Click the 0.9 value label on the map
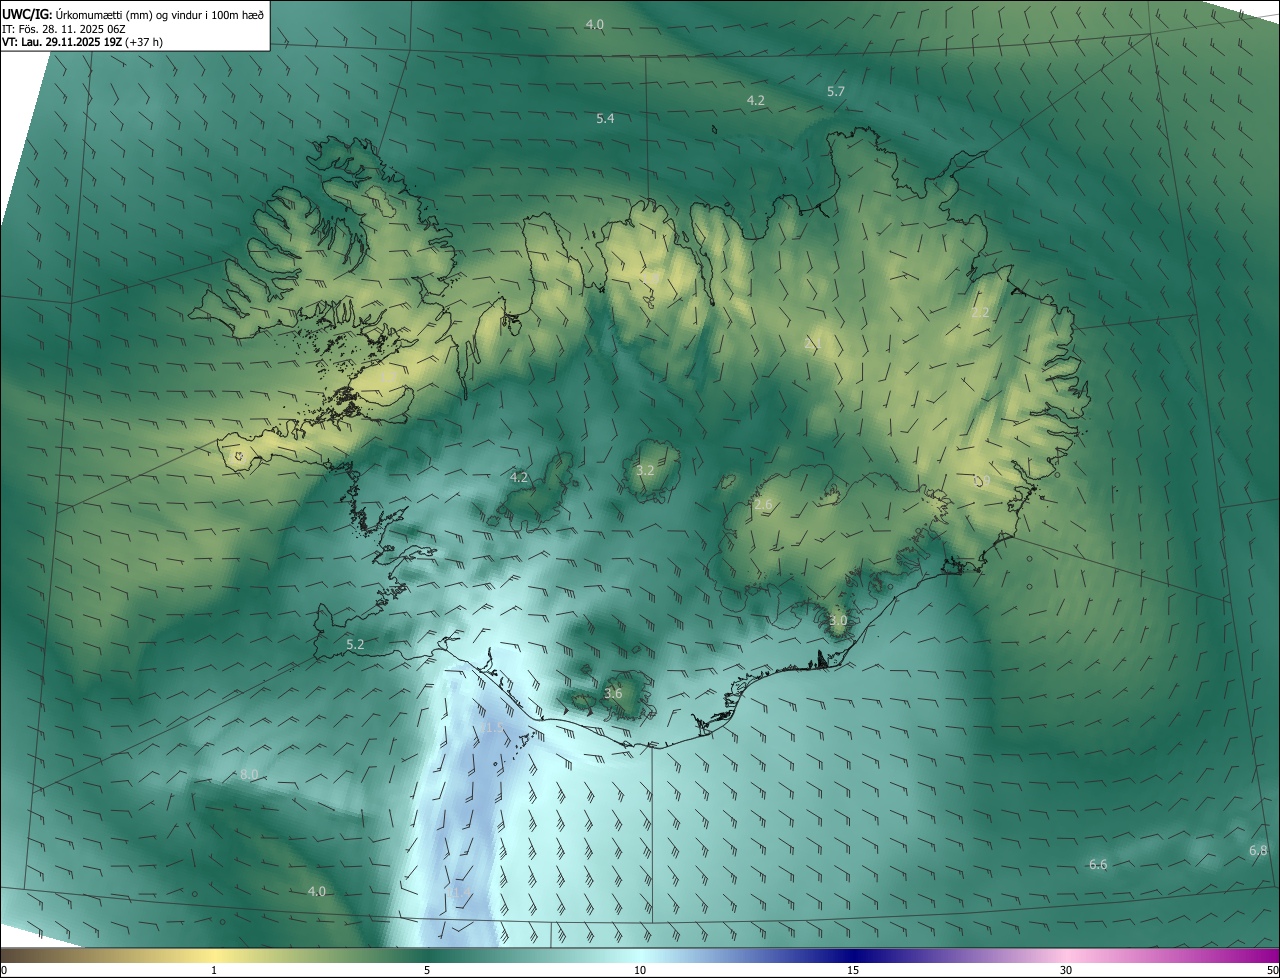The image size is (1280, 978). [x=983, y=481]
